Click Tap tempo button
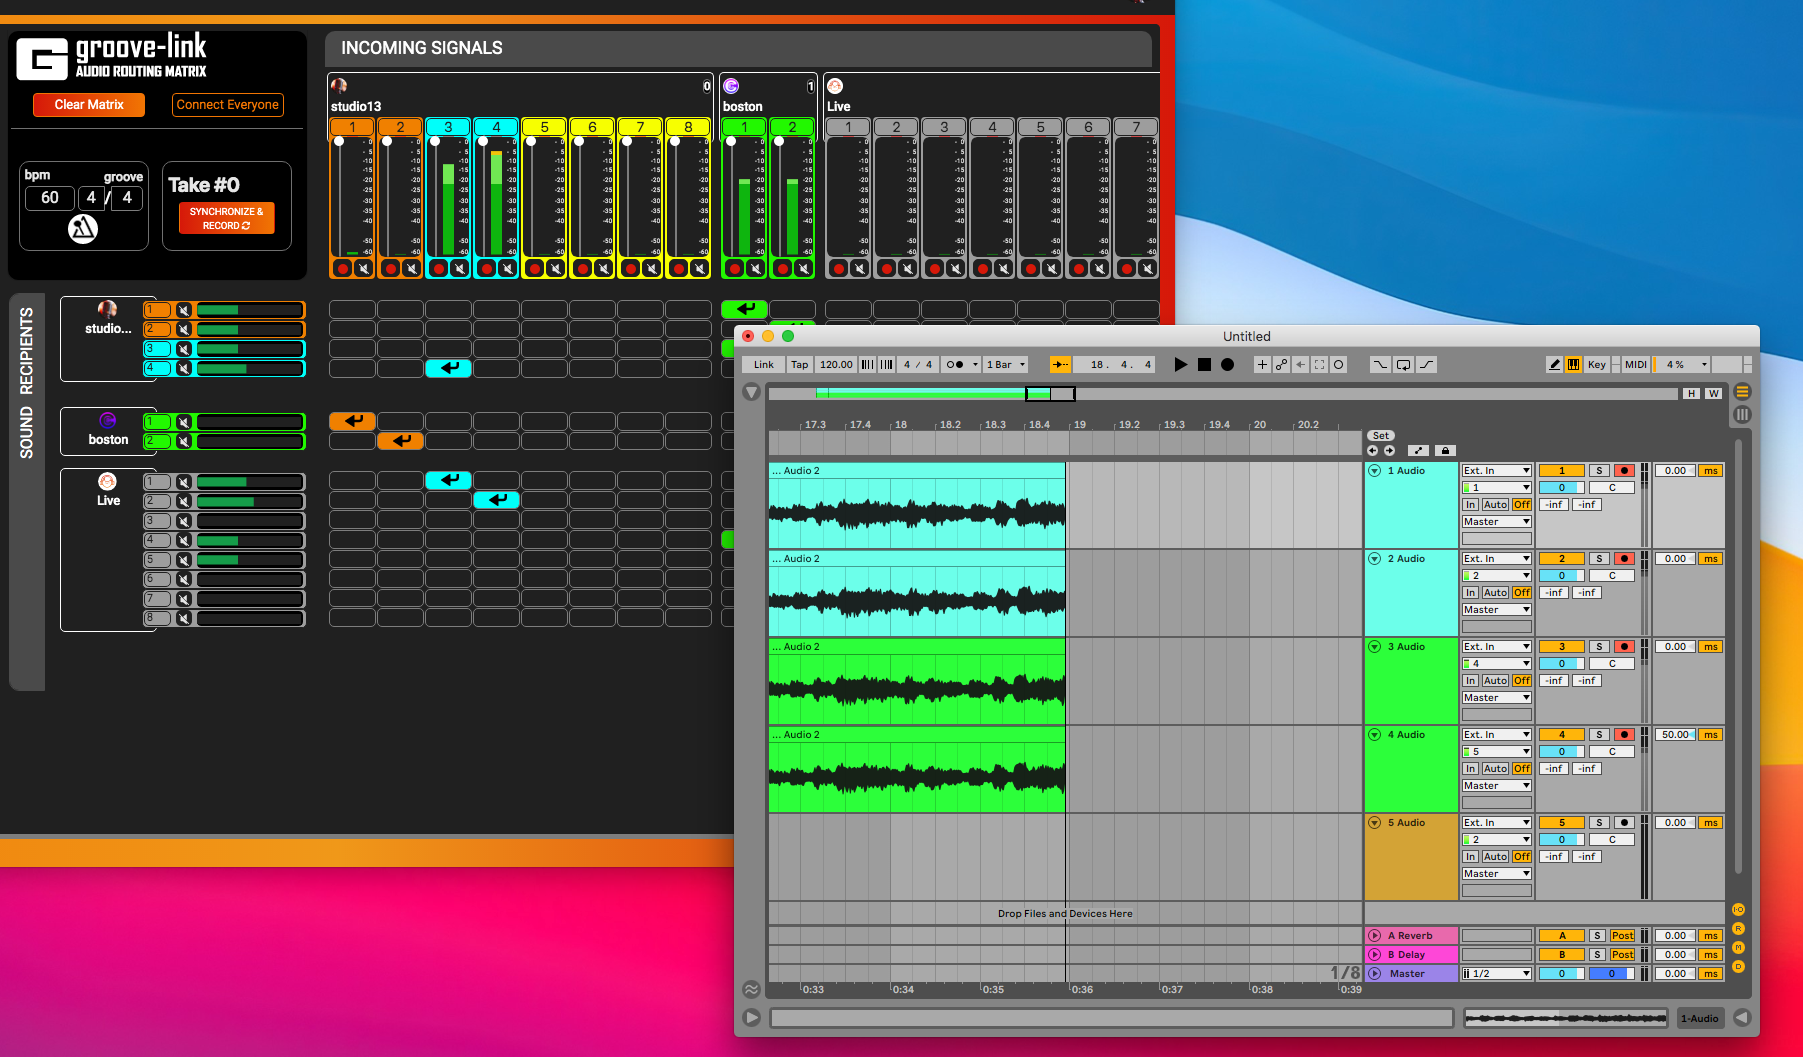The height and width of the screenshot is (1057, 1803). pos(800,365)
